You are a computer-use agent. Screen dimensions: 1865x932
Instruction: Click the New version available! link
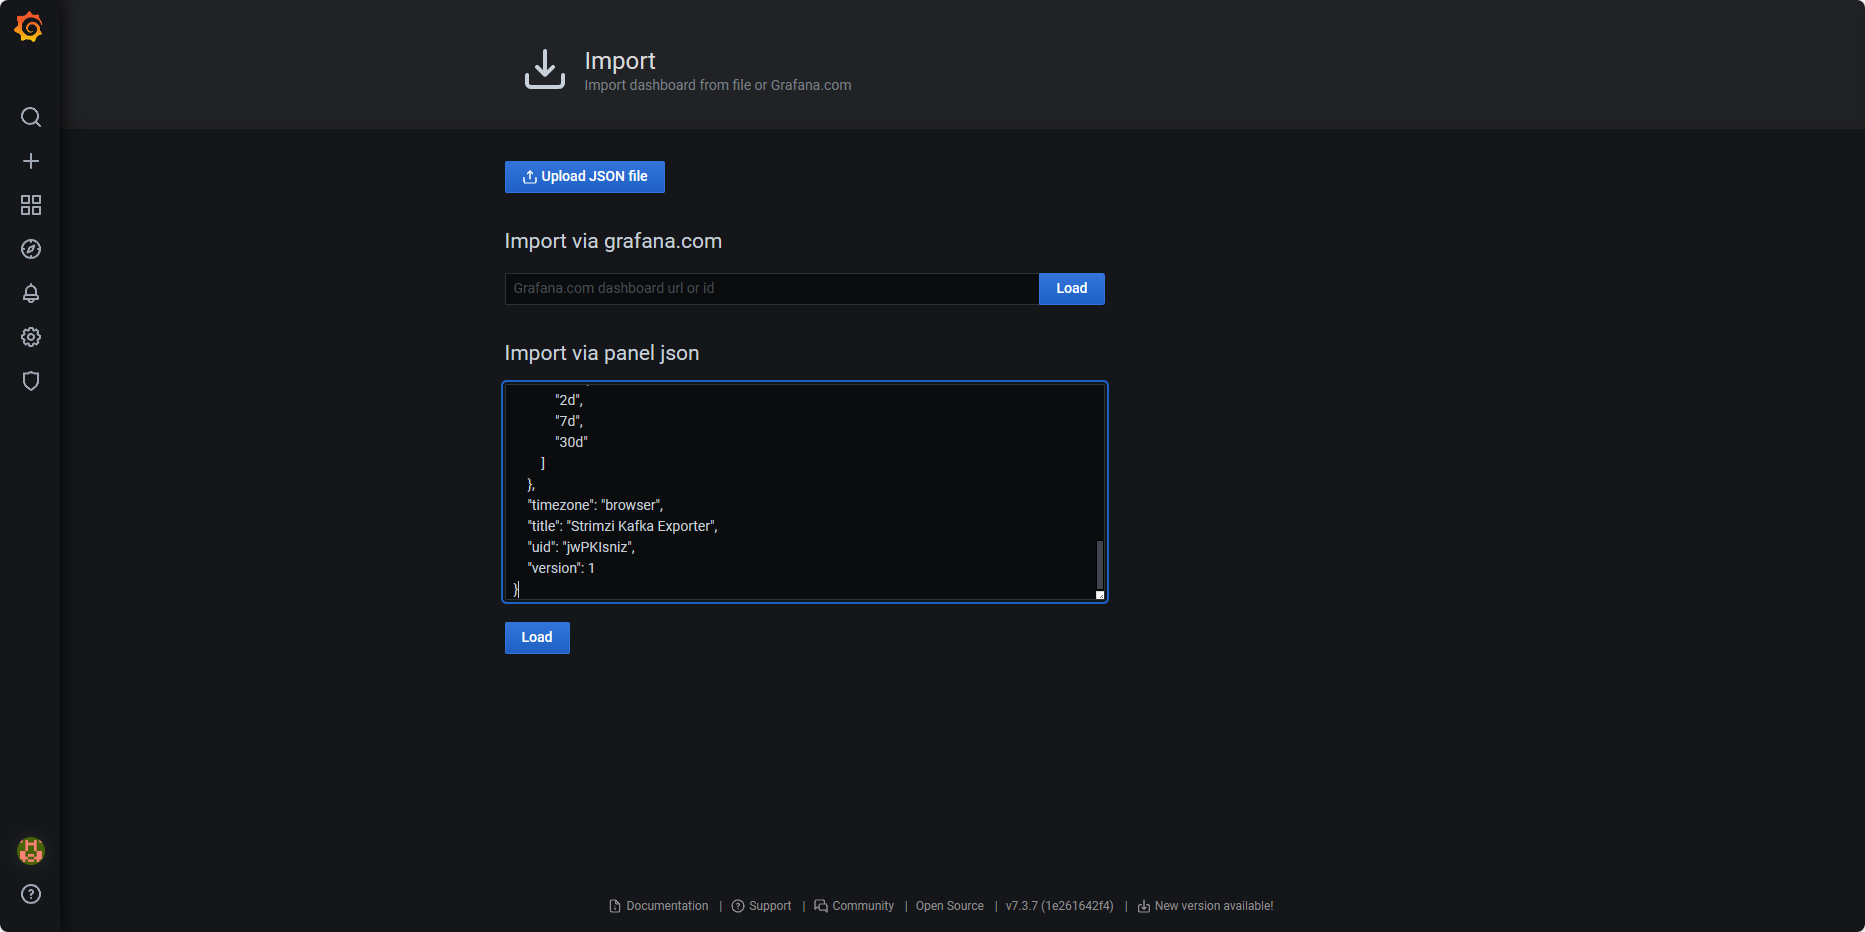[x=1205, y=906]
